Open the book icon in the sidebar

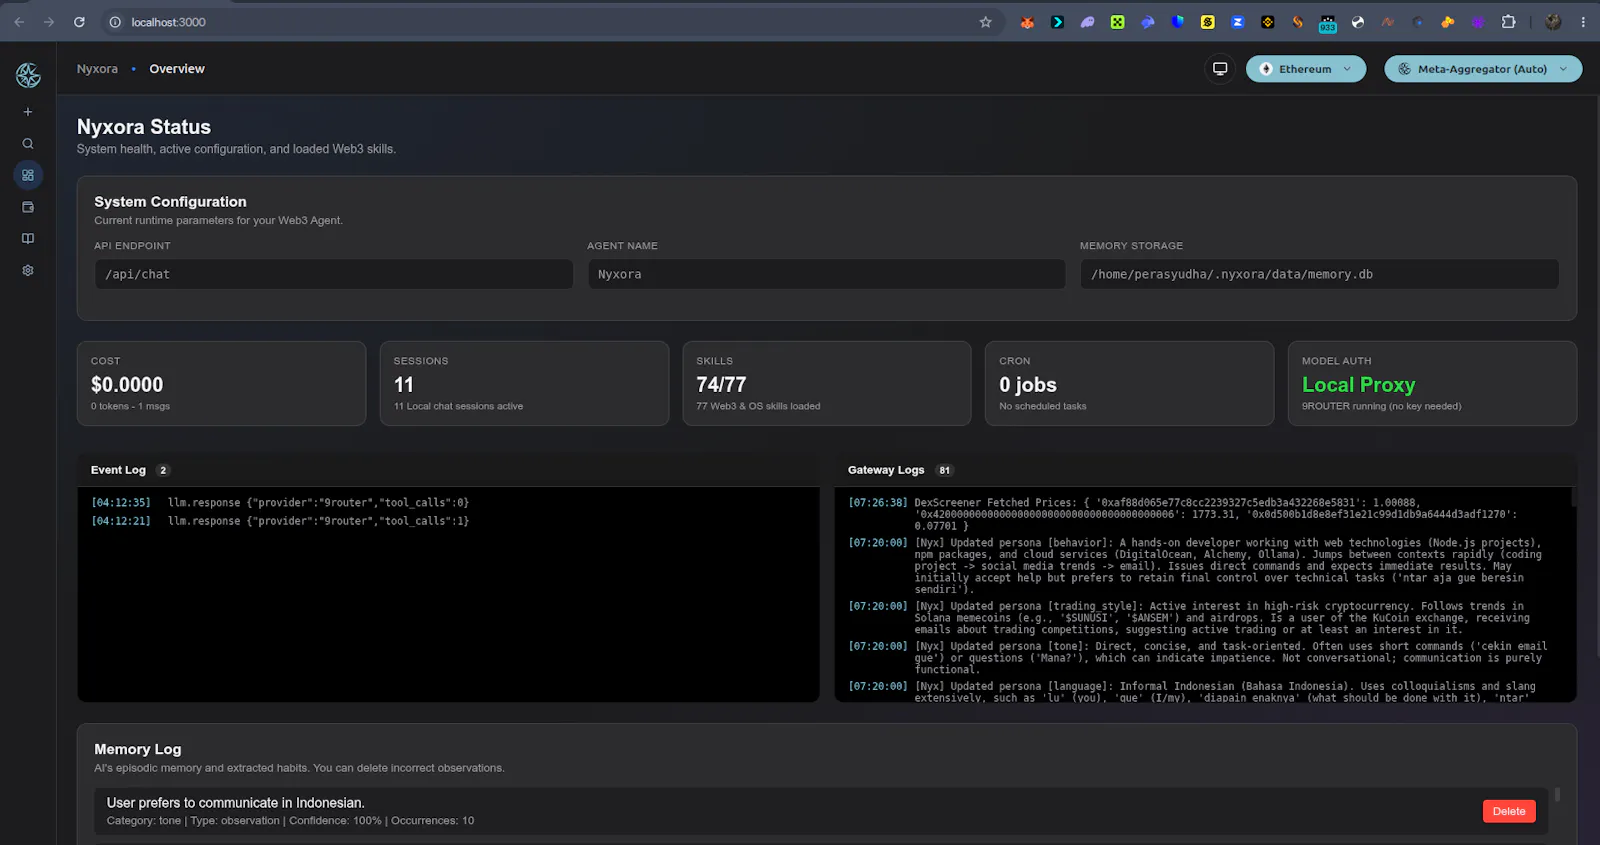click(x=28, y=239)
